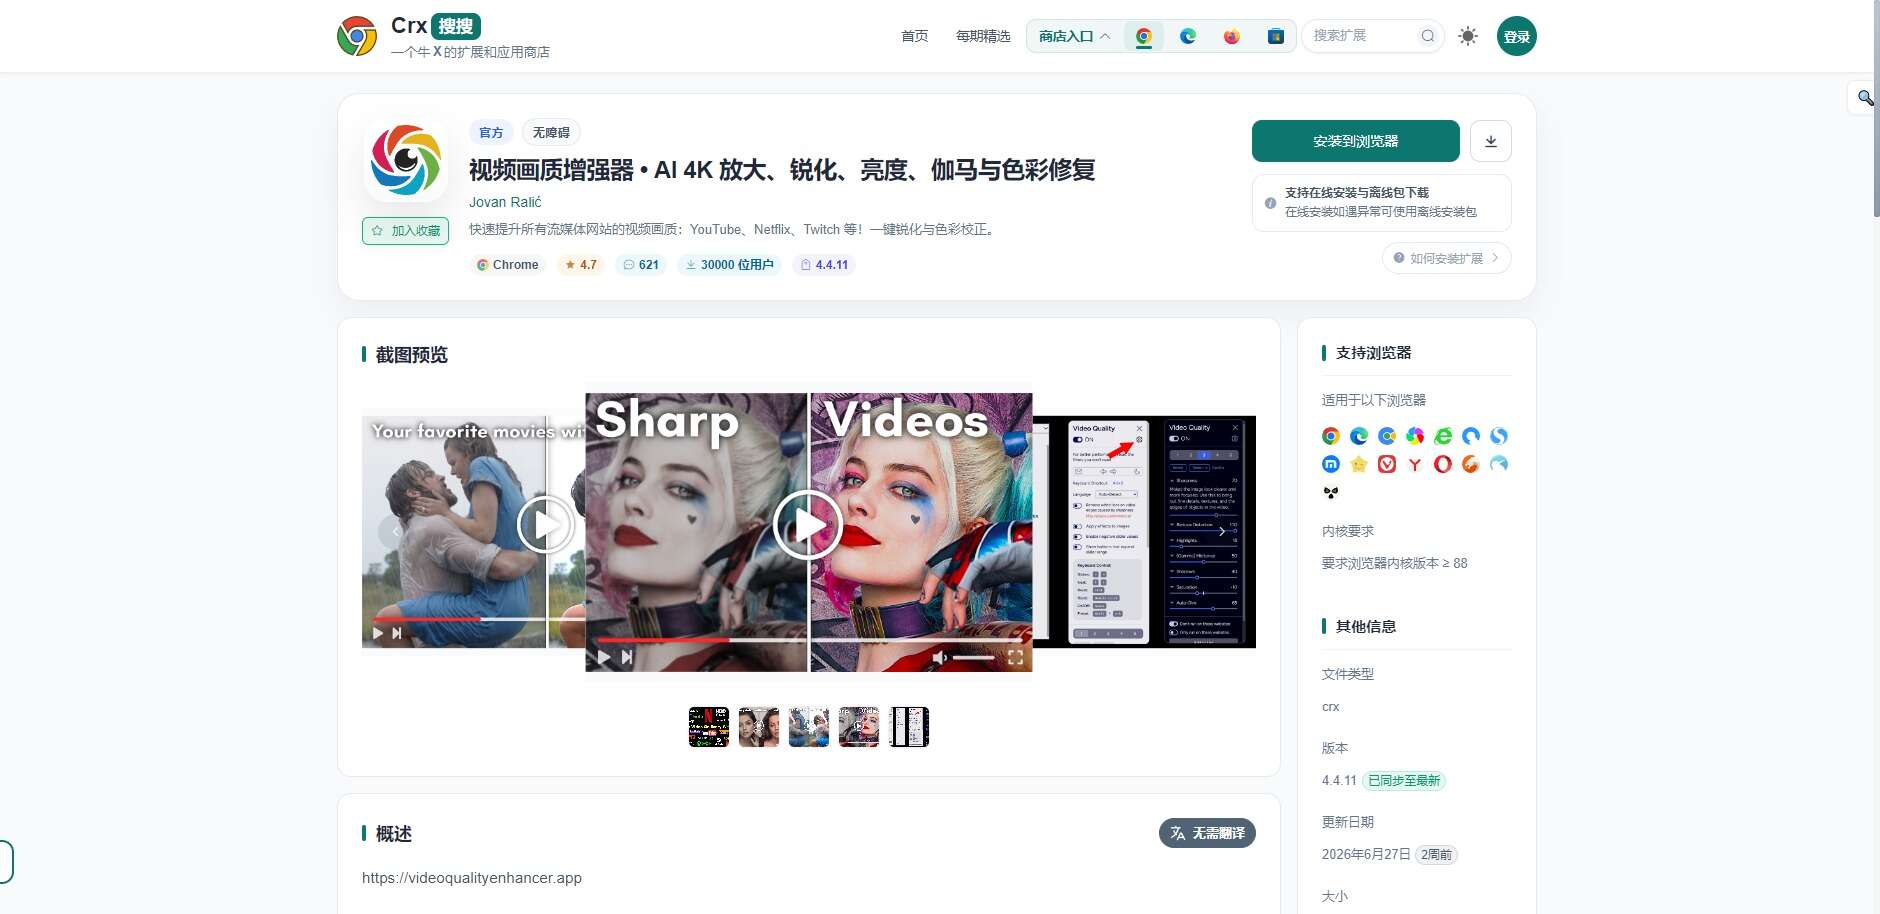Click the 621 reviews badge

click(641, 265)
